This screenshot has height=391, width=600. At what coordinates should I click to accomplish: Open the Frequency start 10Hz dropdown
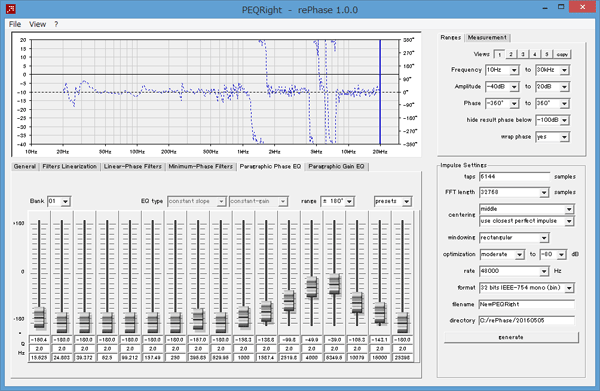point(502,70)
